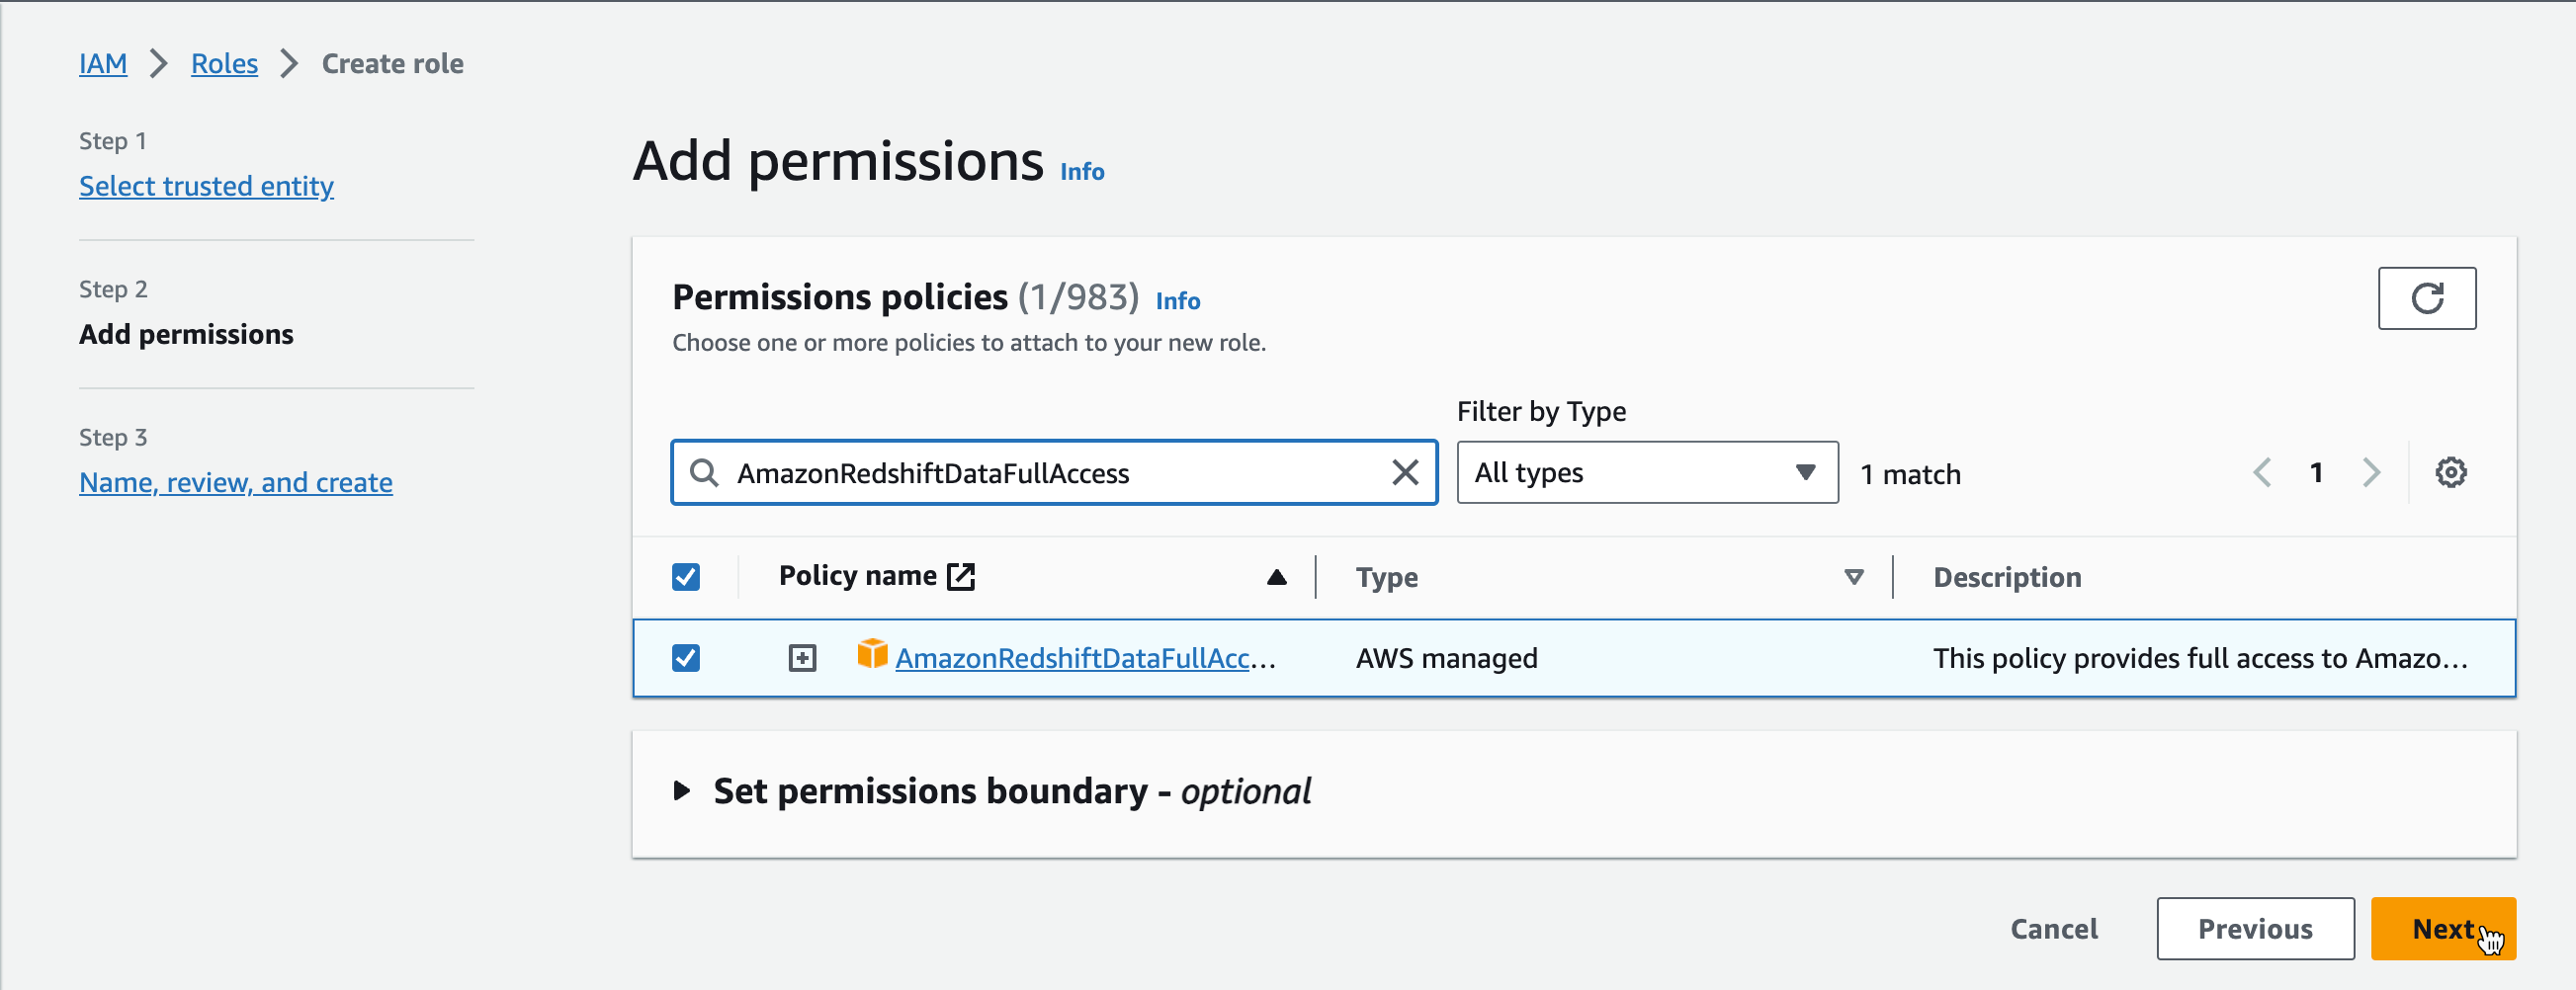Sort ascending by Policy name arrow
The image size is (2576, 990).
(1276, 577)
